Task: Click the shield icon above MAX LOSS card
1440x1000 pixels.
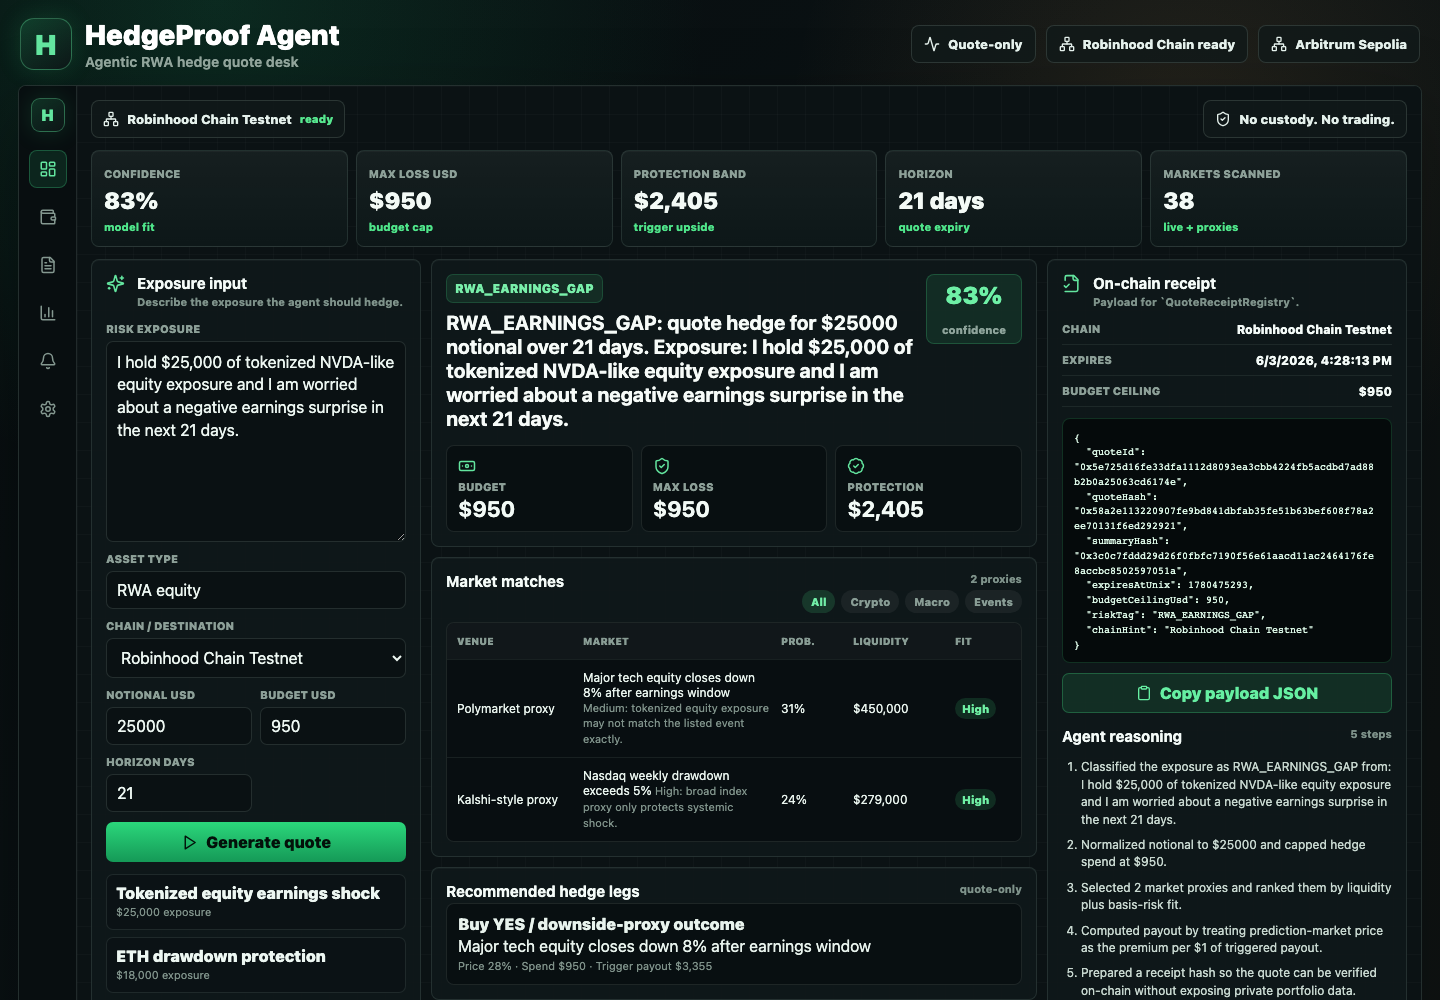Action: [661, 466]
